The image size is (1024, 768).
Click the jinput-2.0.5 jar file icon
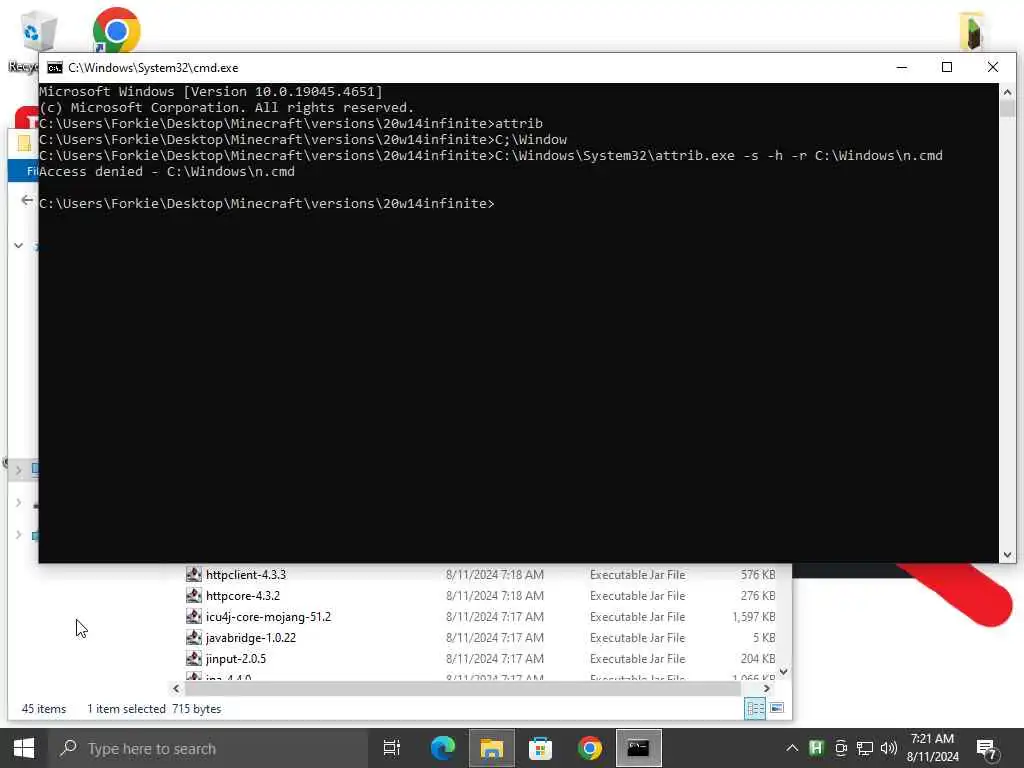(193, 658)
